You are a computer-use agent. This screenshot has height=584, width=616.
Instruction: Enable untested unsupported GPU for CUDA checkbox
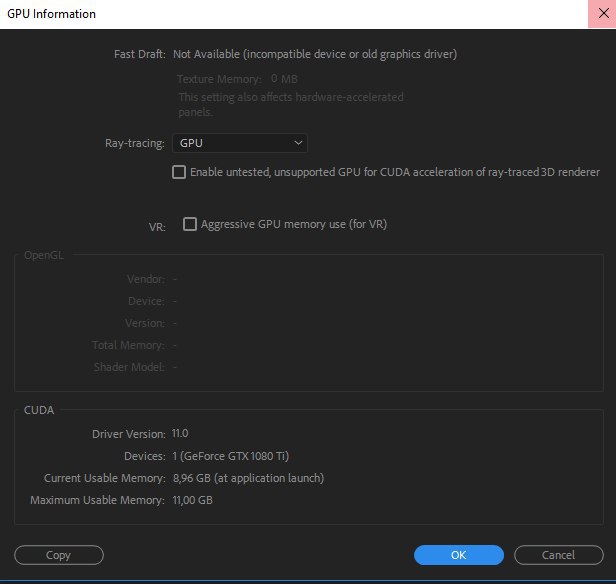(x=179, y=172)
